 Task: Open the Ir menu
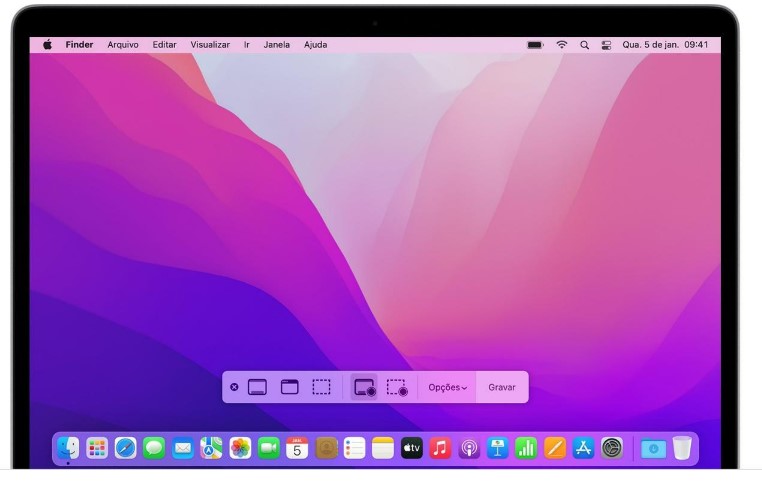tap(247, 45)
